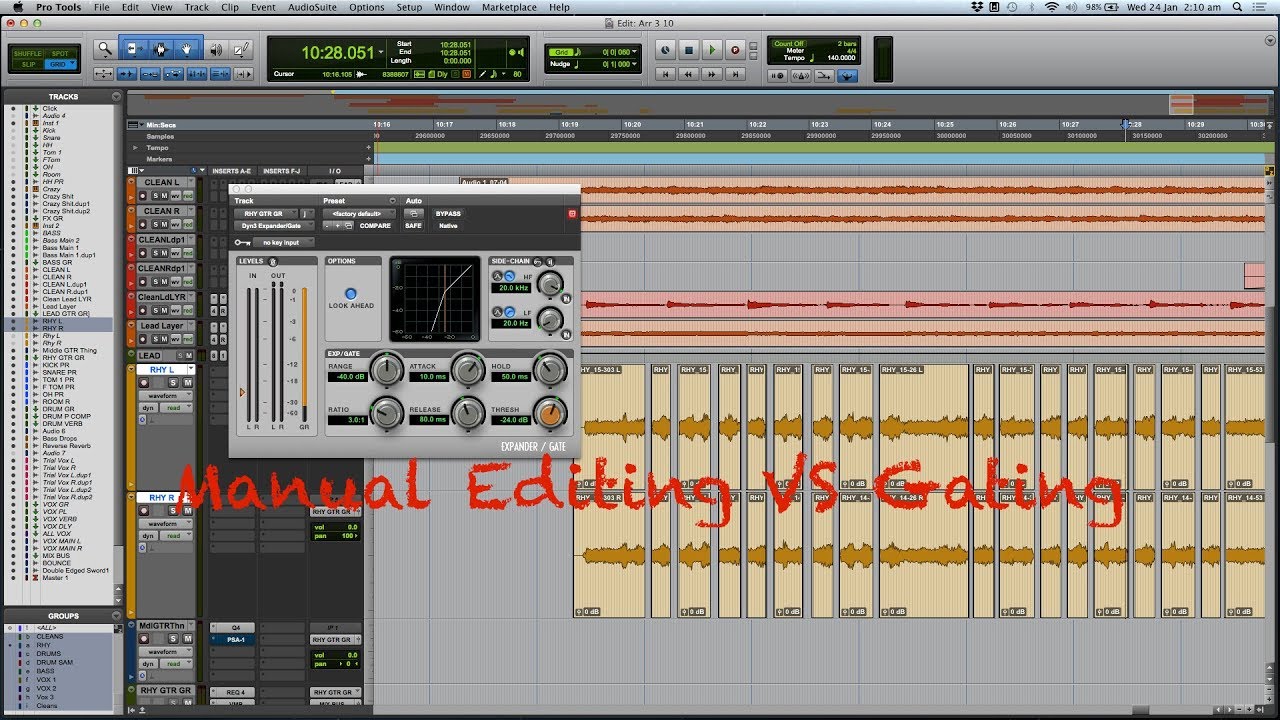This screenshot has height=720, width=1280.
Task: Click the next preset plus button
Action: click(x=337, y=226)
